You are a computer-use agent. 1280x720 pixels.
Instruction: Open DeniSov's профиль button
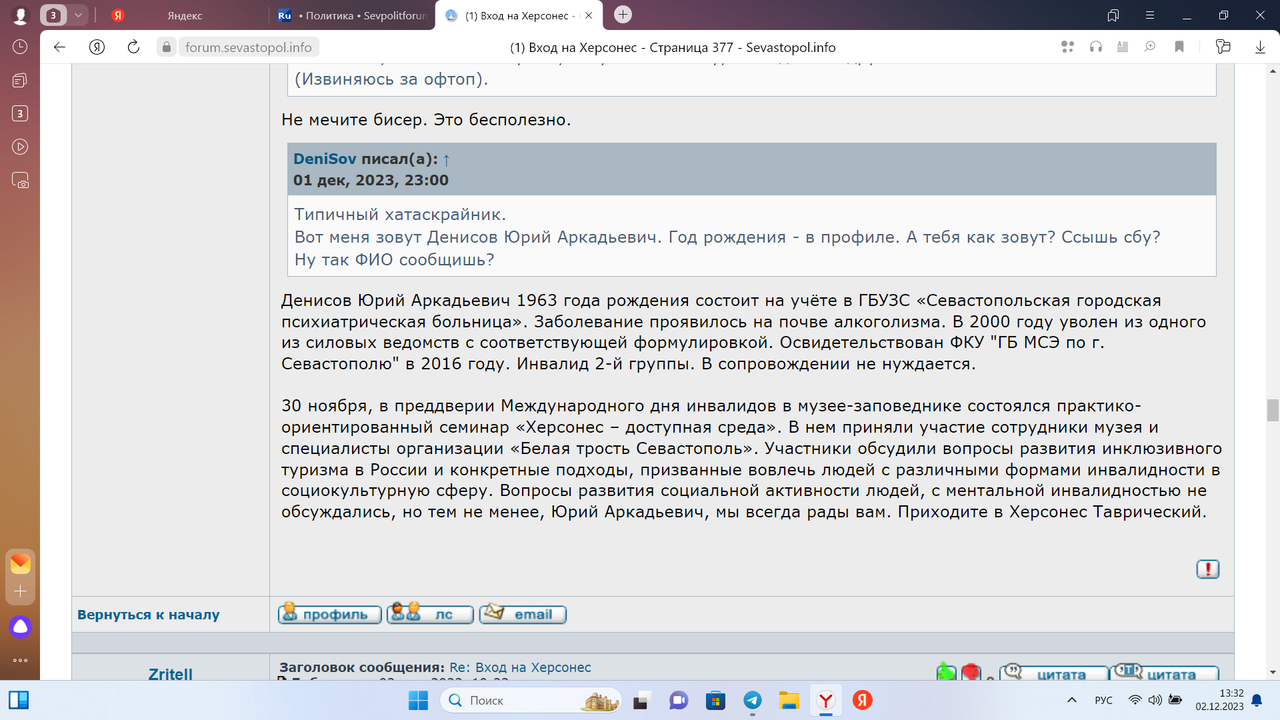329,614
